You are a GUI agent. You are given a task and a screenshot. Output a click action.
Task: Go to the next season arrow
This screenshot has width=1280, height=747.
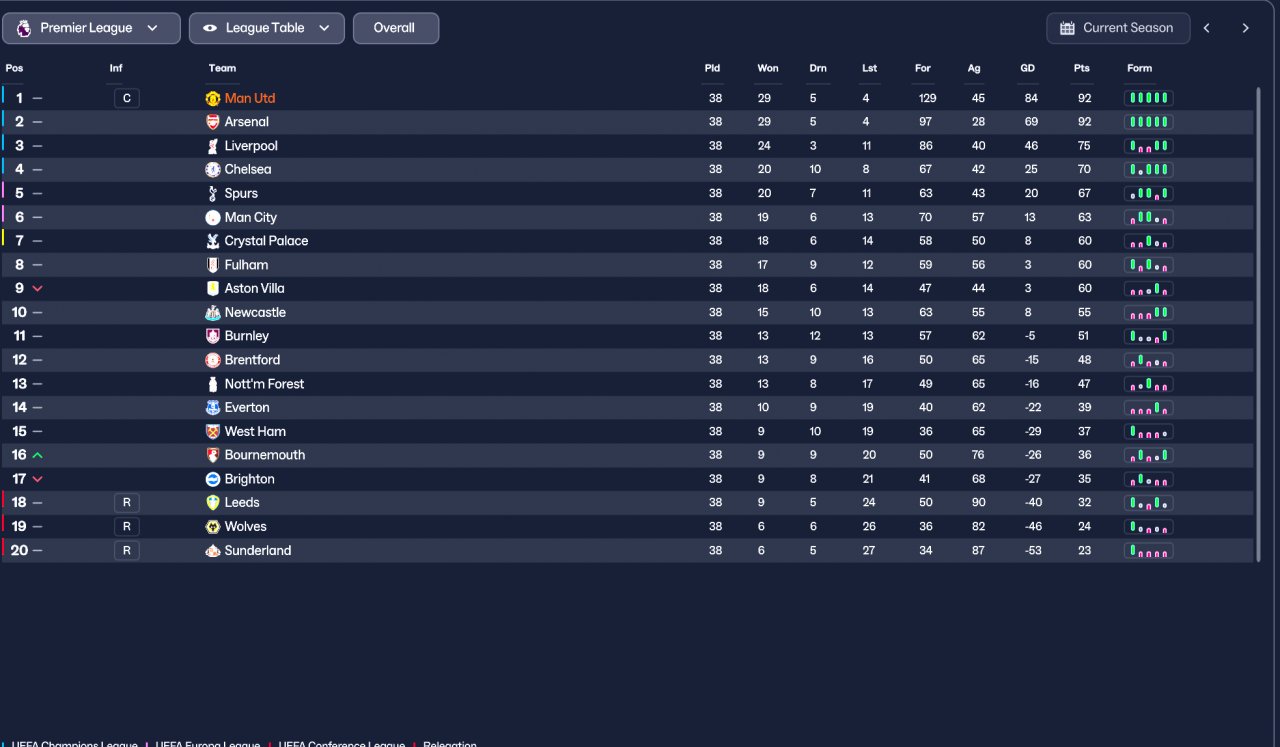tap(1245, 28)
